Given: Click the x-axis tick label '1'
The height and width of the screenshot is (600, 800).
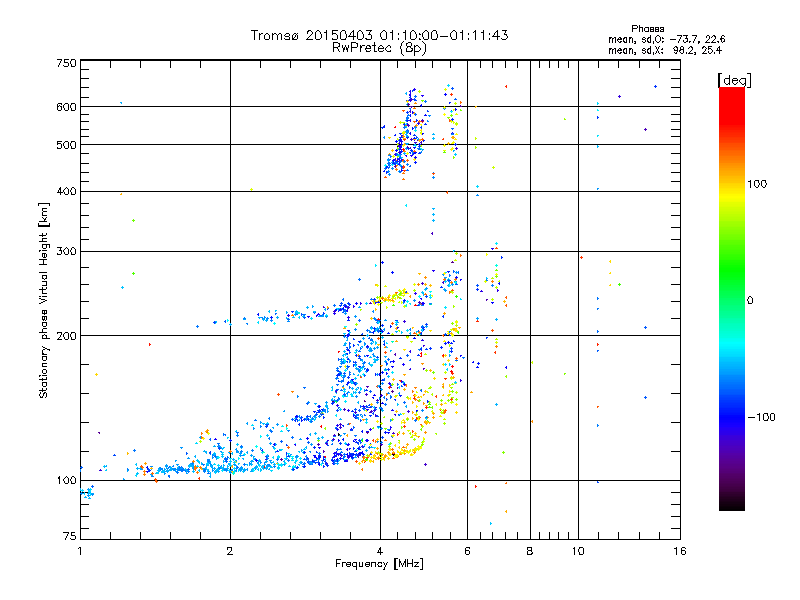Looking at the screenshot, I should click(x=80, y=551).
